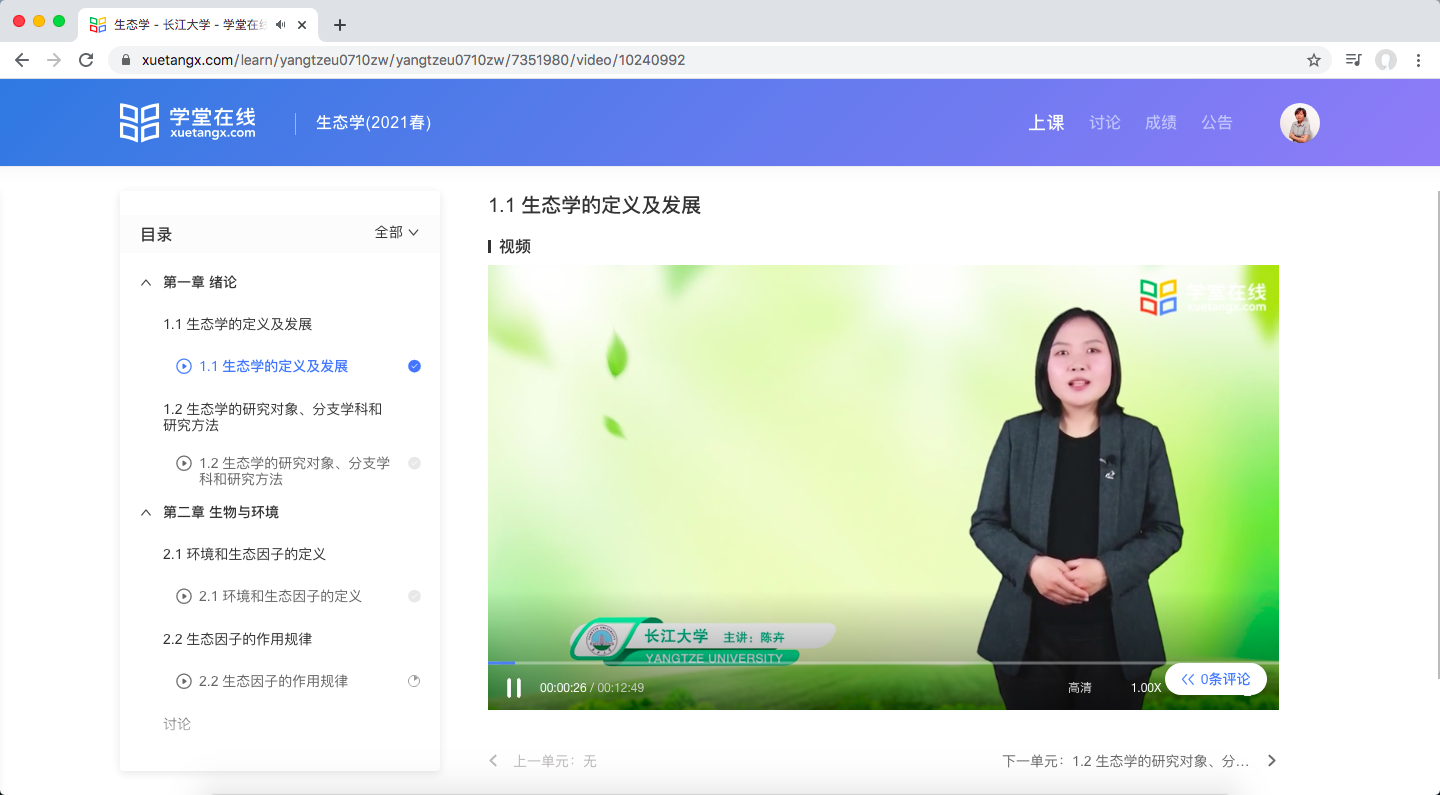Viewport: 1440px width, 795px height.
Task: Click the play icon beside 1.1 video item
Action: (x=184, y=366)
